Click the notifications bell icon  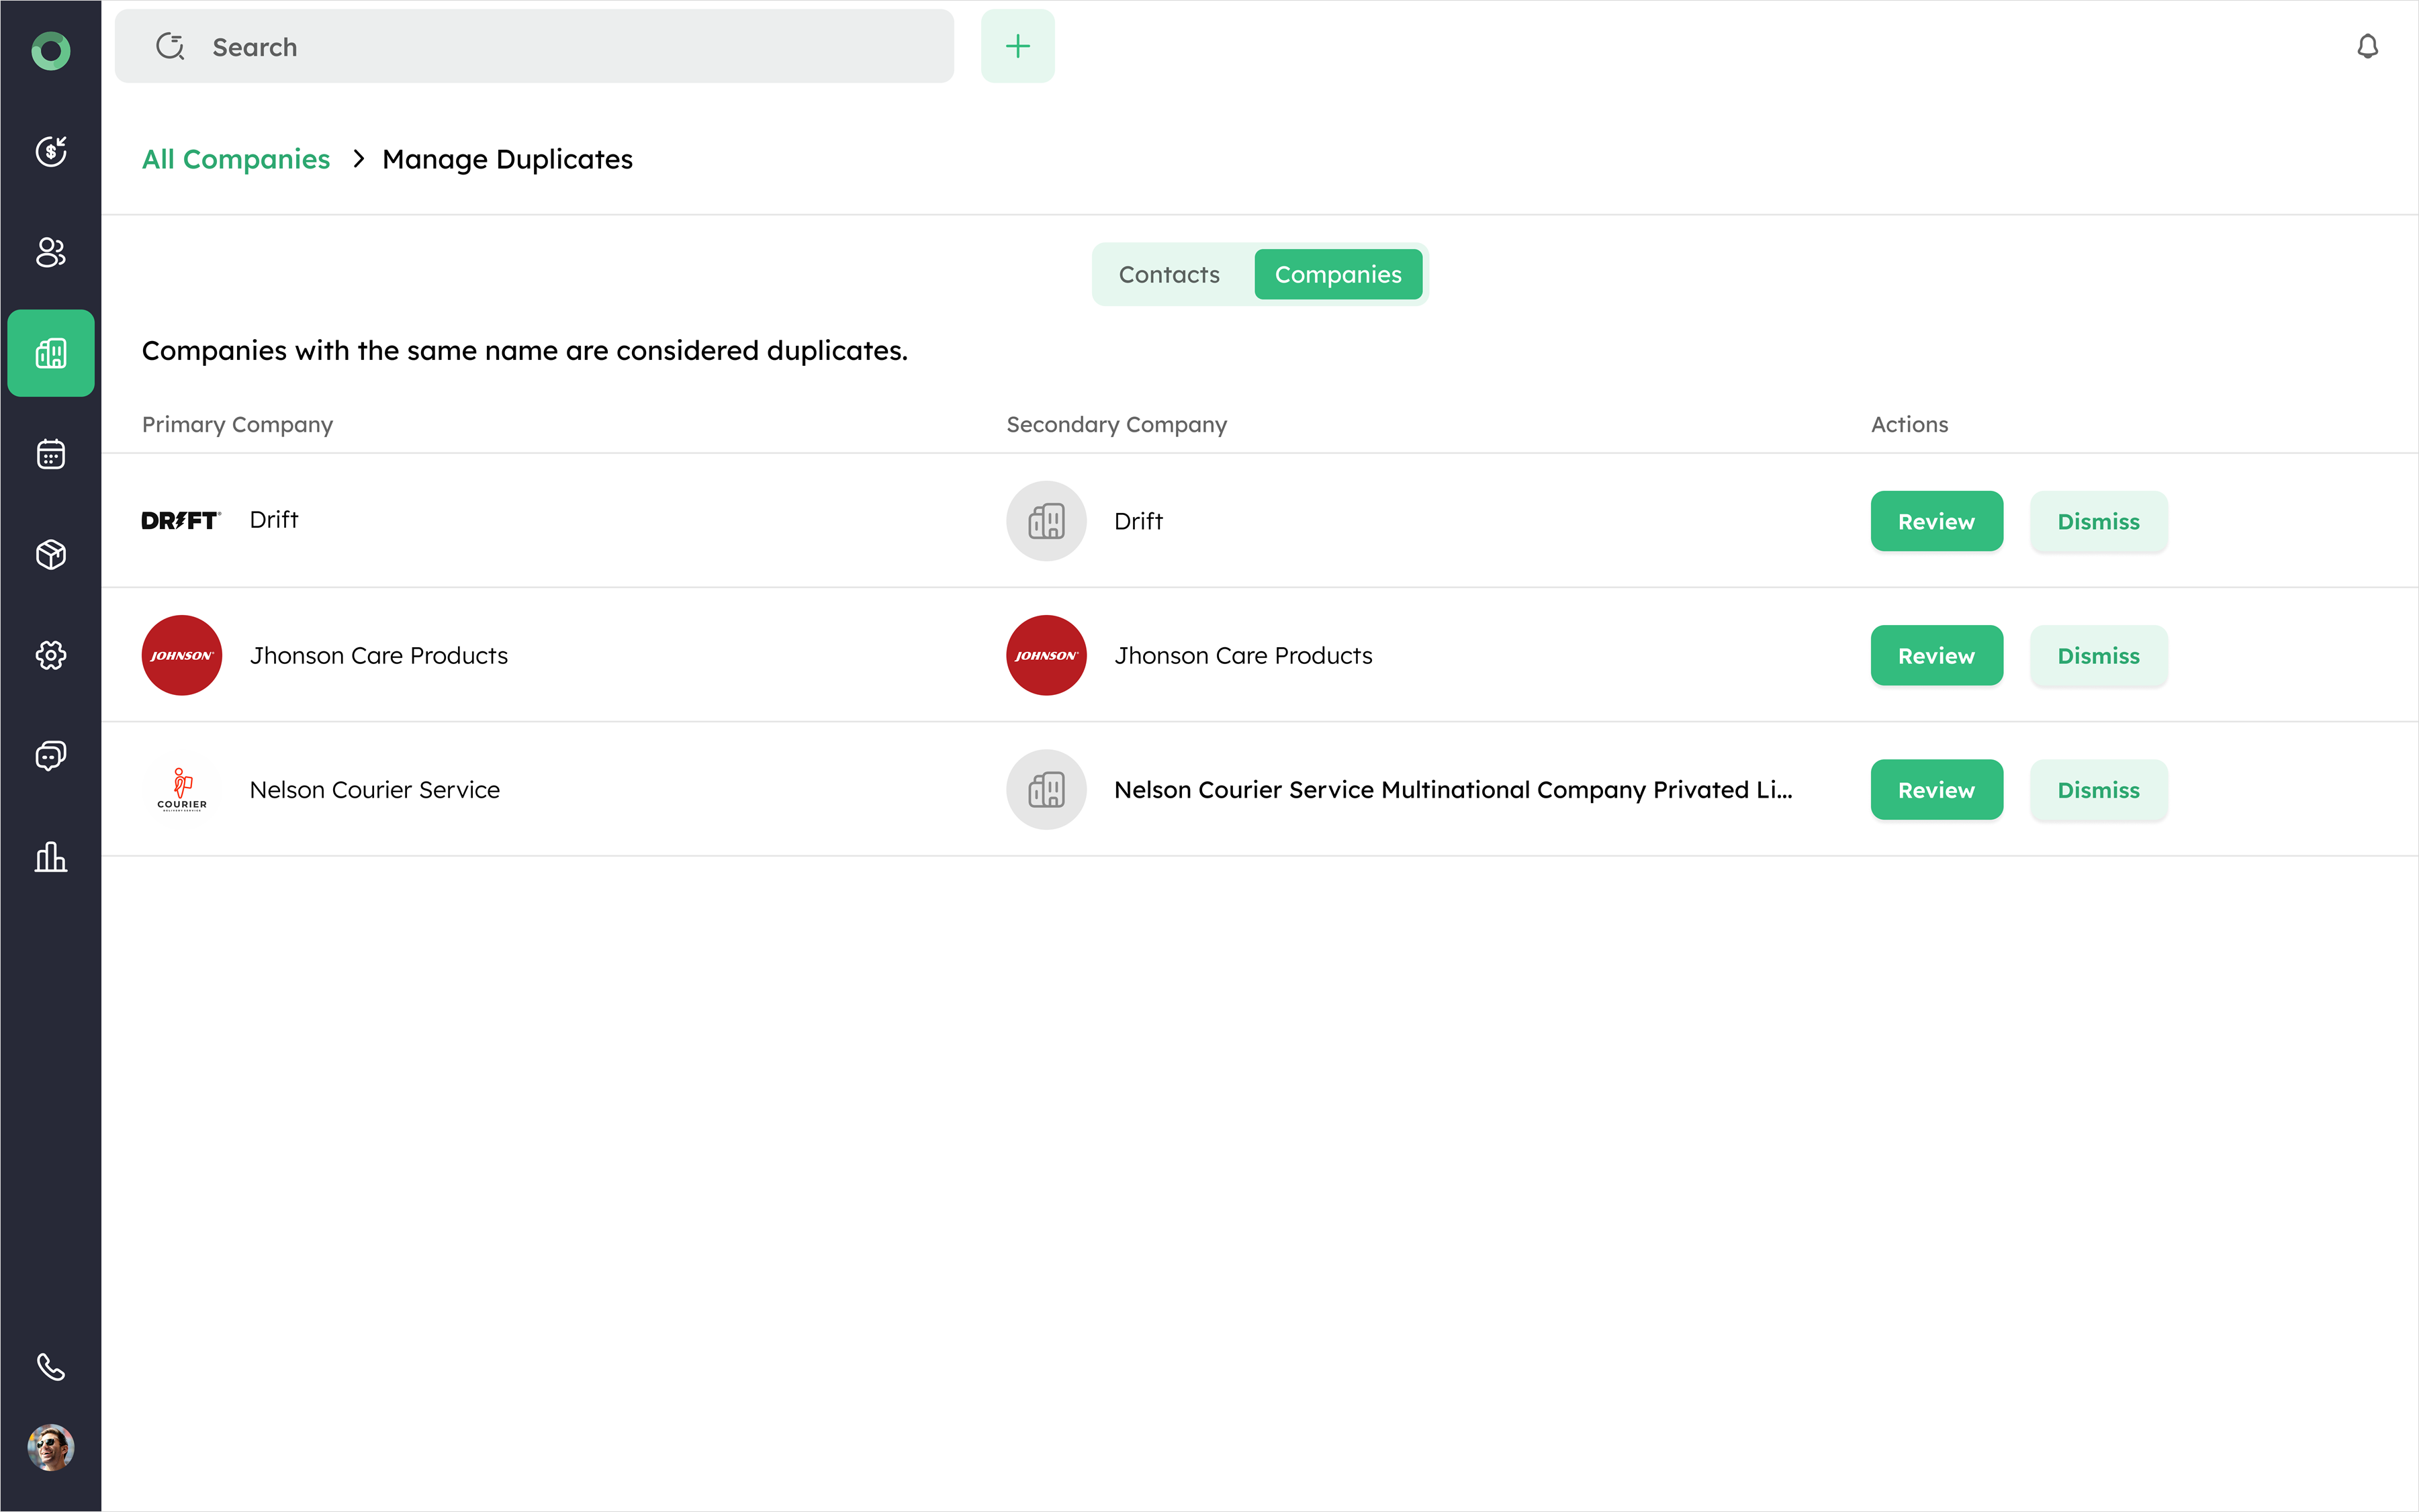click(x=2367, y=47)
